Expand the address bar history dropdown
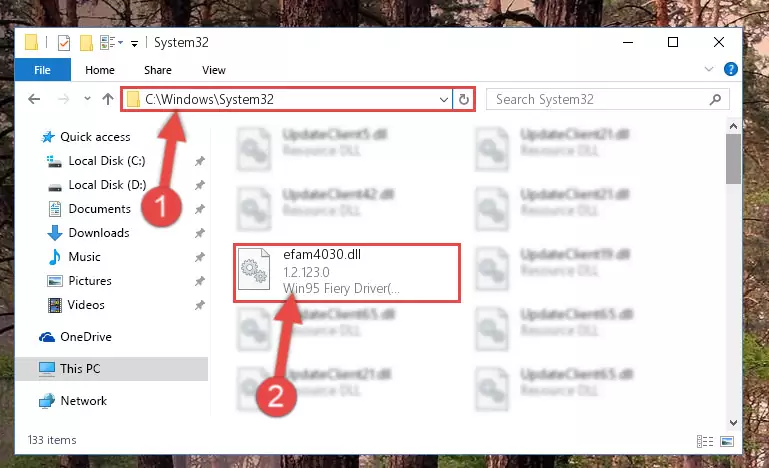 443,100
